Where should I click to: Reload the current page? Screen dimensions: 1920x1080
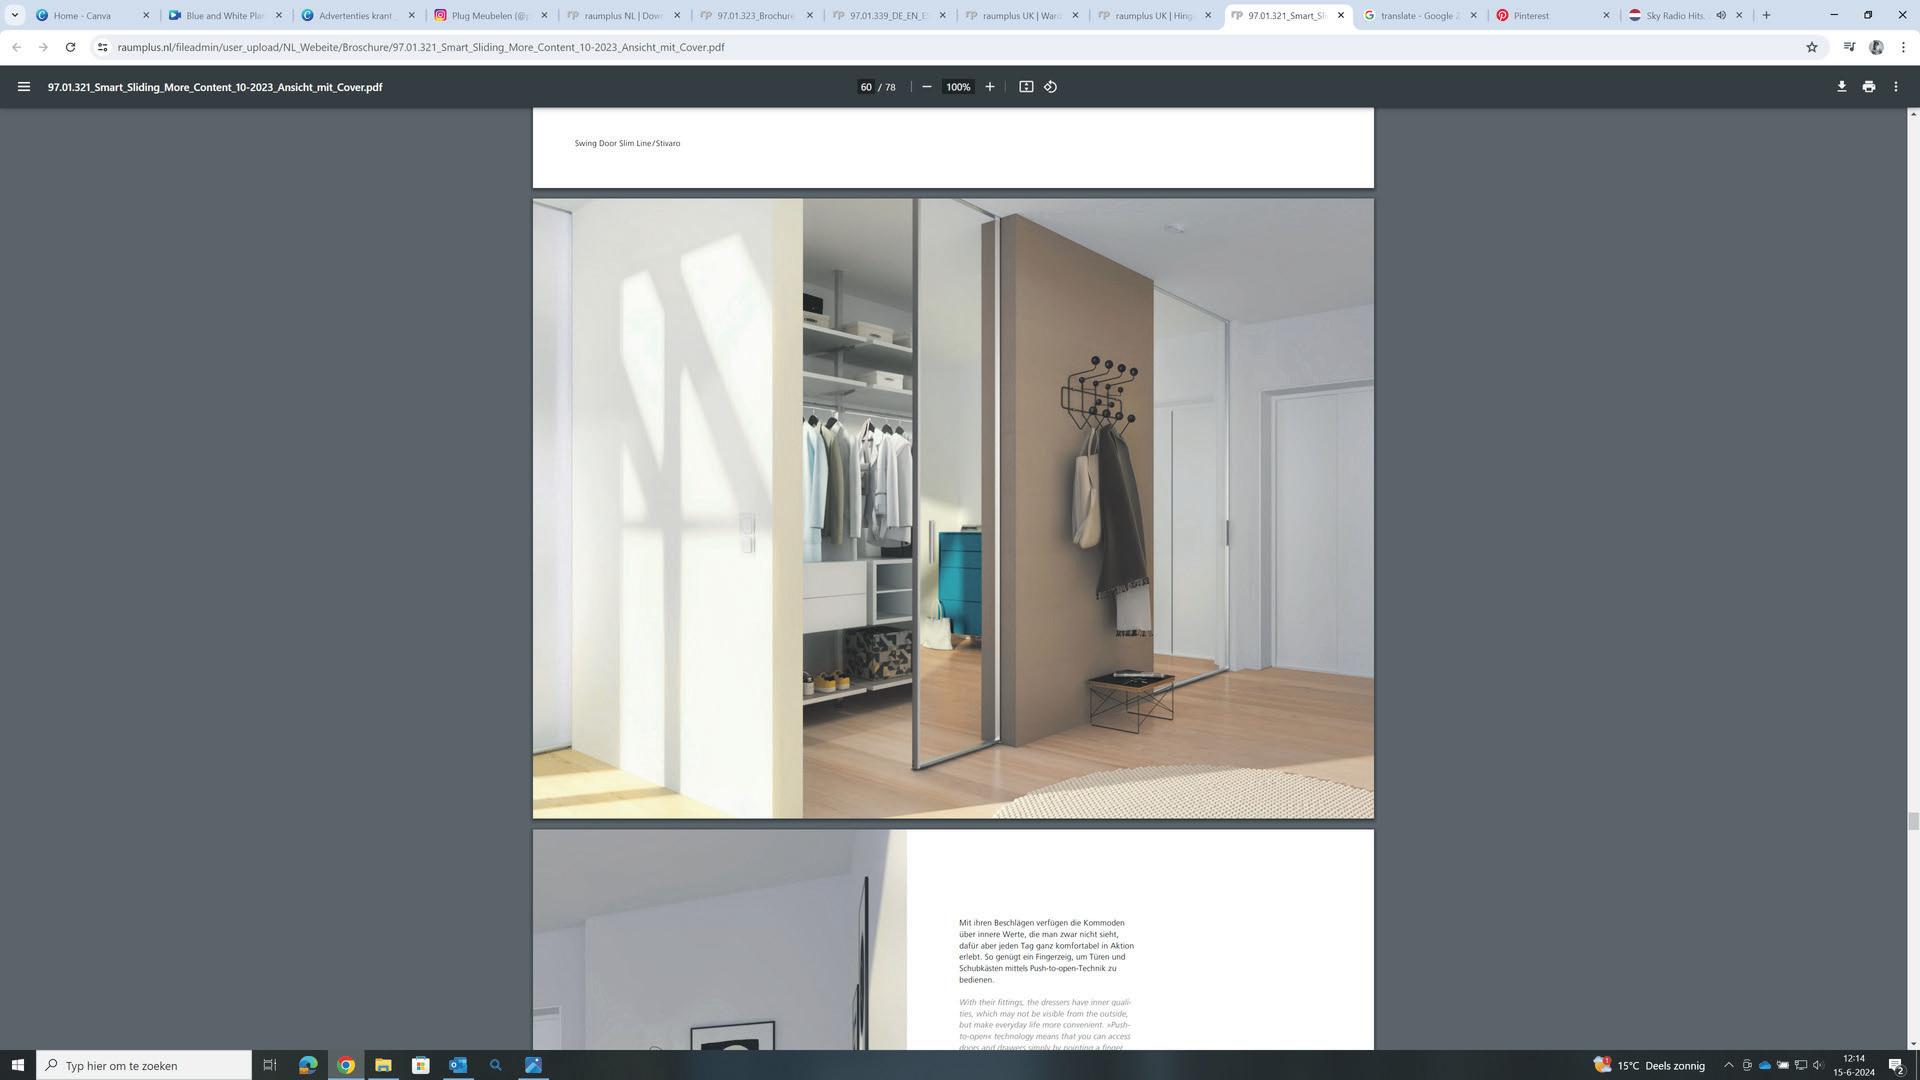[x=70, y=47]
